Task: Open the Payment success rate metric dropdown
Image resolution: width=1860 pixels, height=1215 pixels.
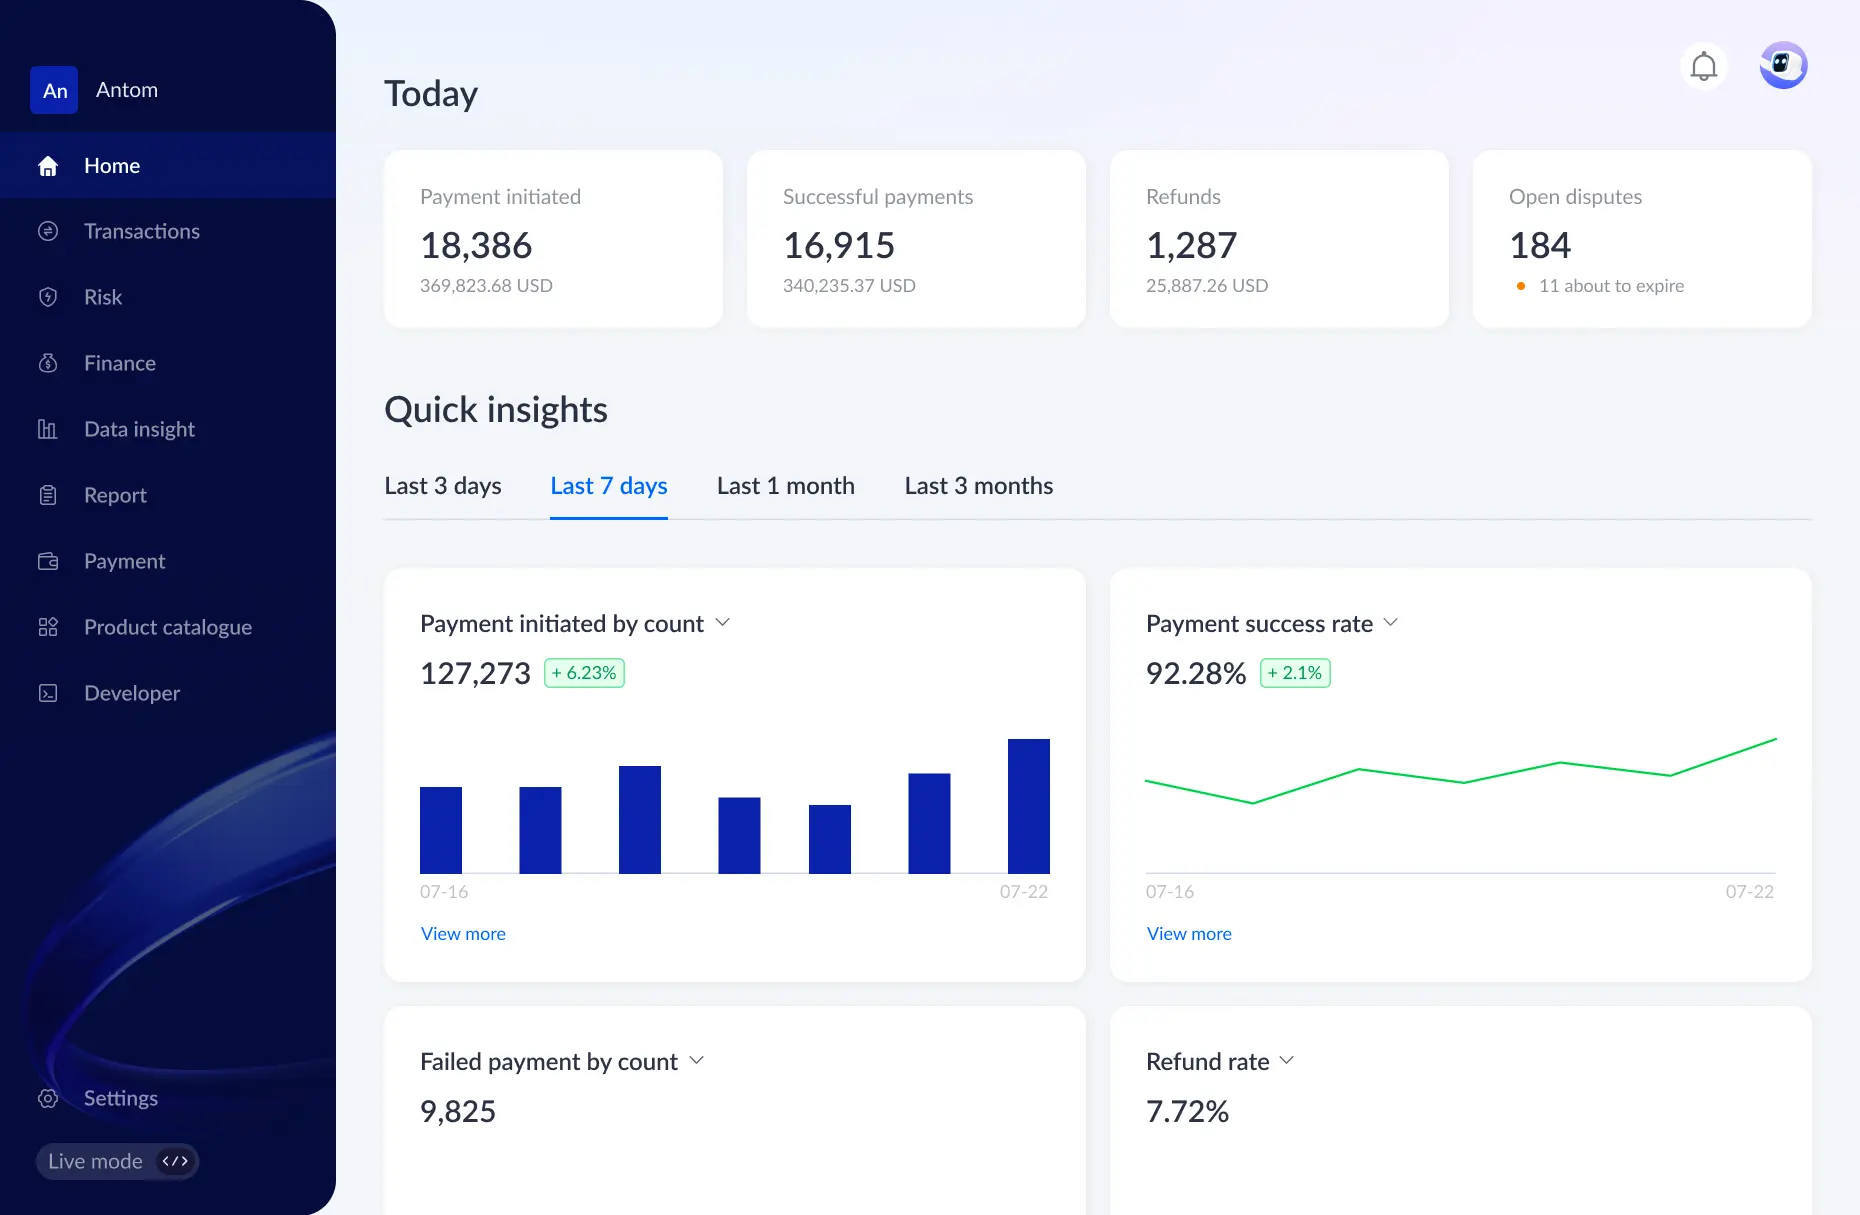Action: 1391,623
